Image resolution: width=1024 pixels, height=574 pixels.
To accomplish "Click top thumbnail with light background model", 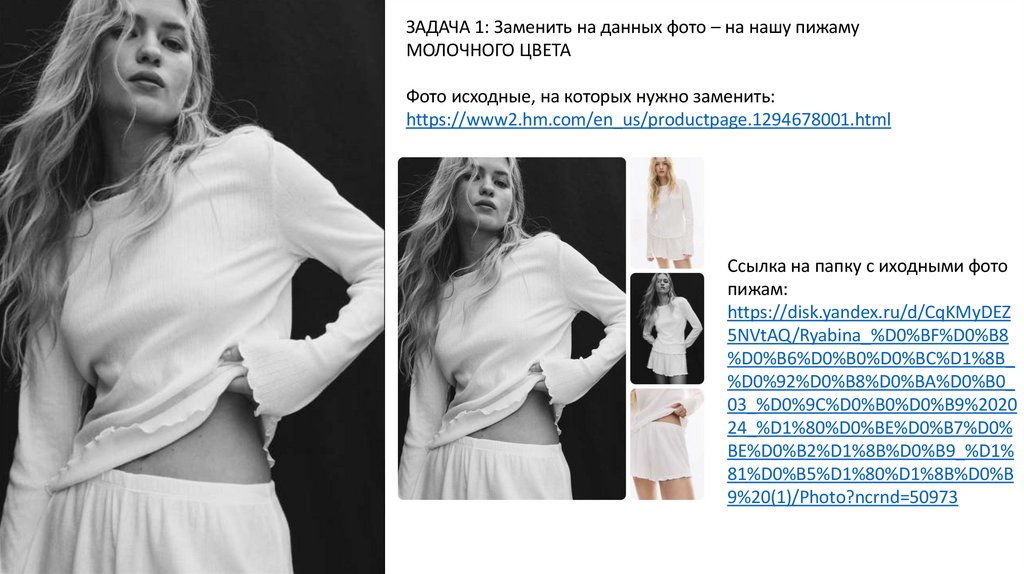I will click(667, 213).
